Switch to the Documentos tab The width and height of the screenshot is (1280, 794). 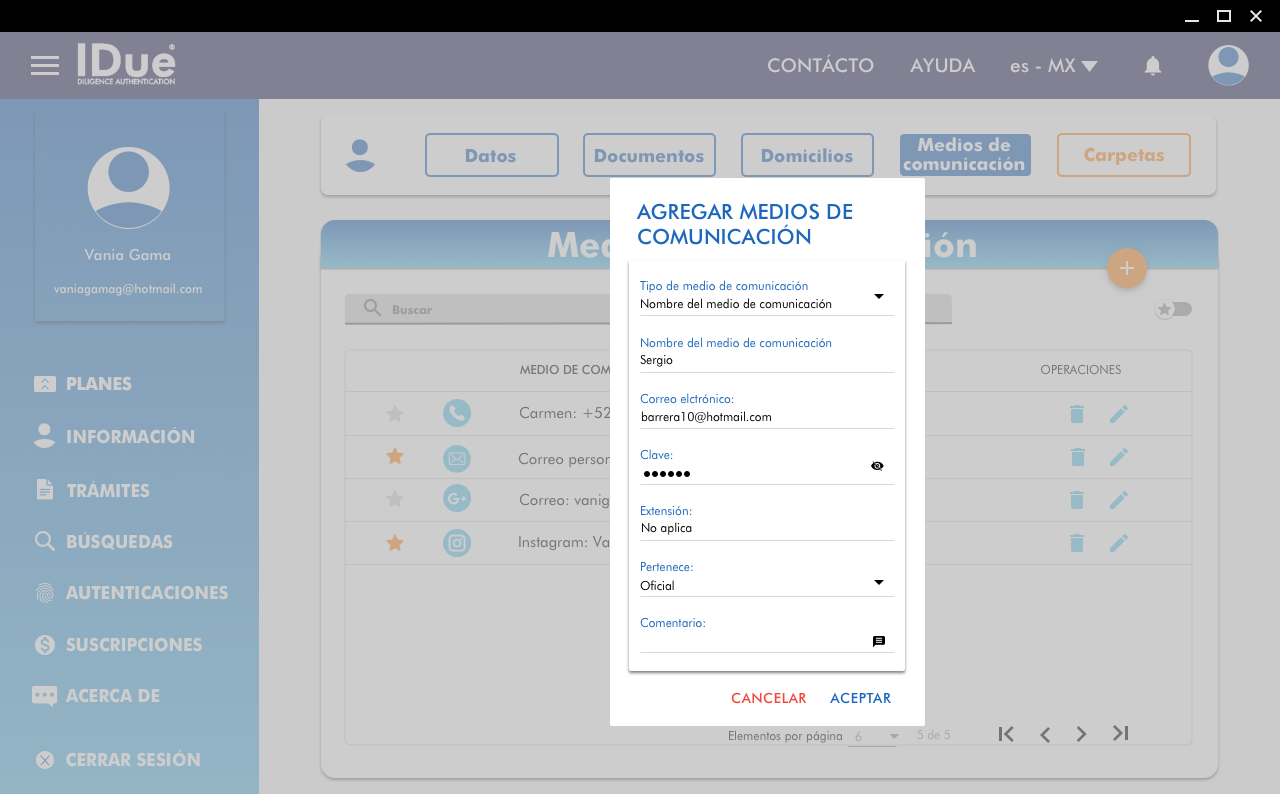click(649, 156)
